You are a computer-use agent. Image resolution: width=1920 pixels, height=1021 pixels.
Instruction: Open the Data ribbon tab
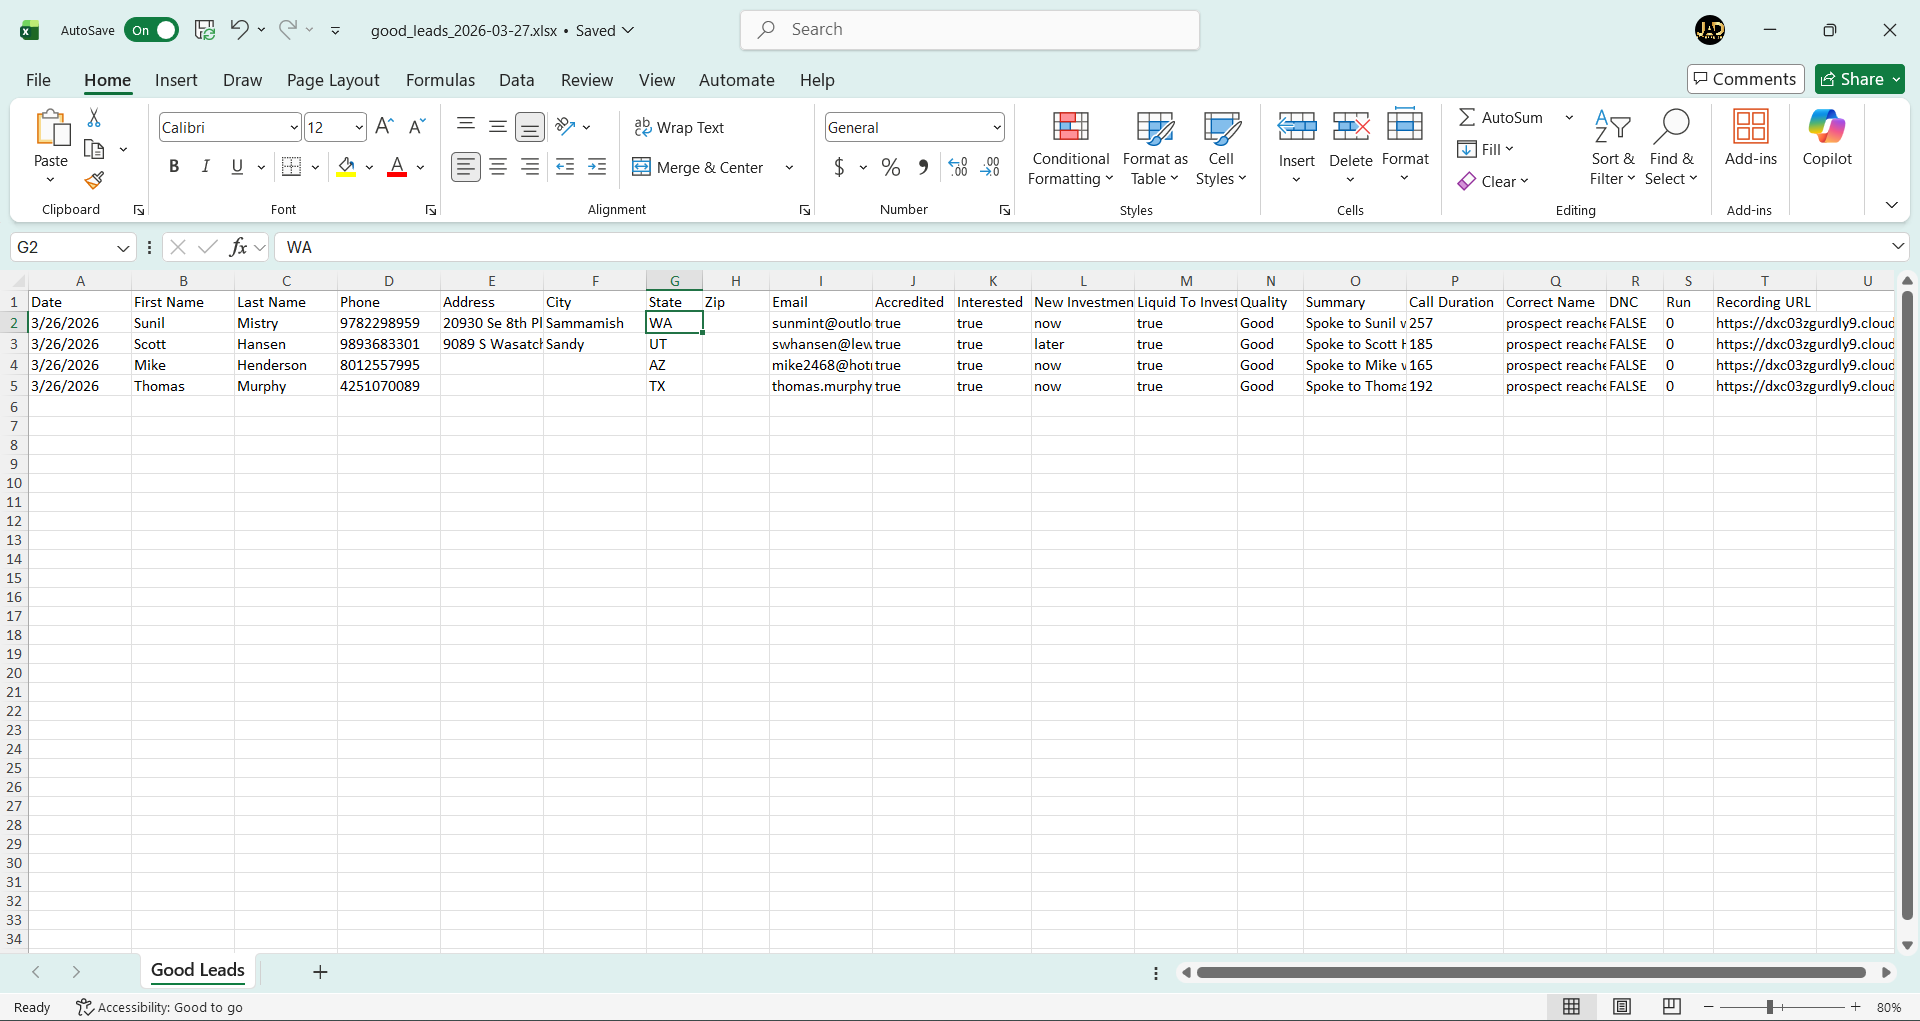[x=516, y=80]
